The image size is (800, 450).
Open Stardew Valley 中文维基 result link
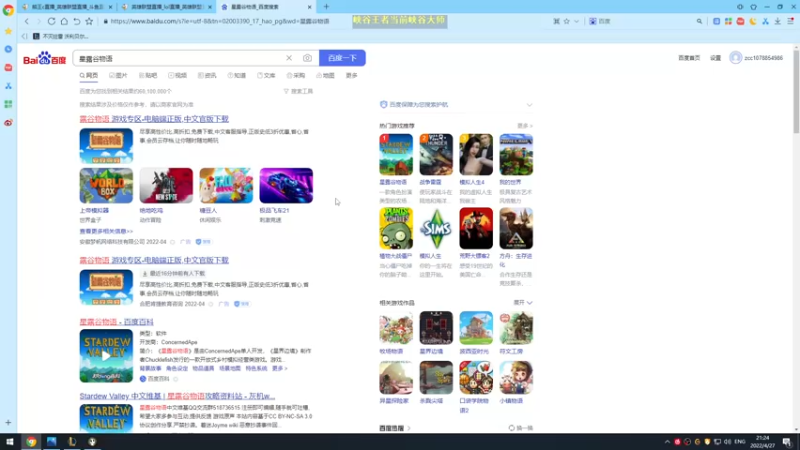pos(177,396)
